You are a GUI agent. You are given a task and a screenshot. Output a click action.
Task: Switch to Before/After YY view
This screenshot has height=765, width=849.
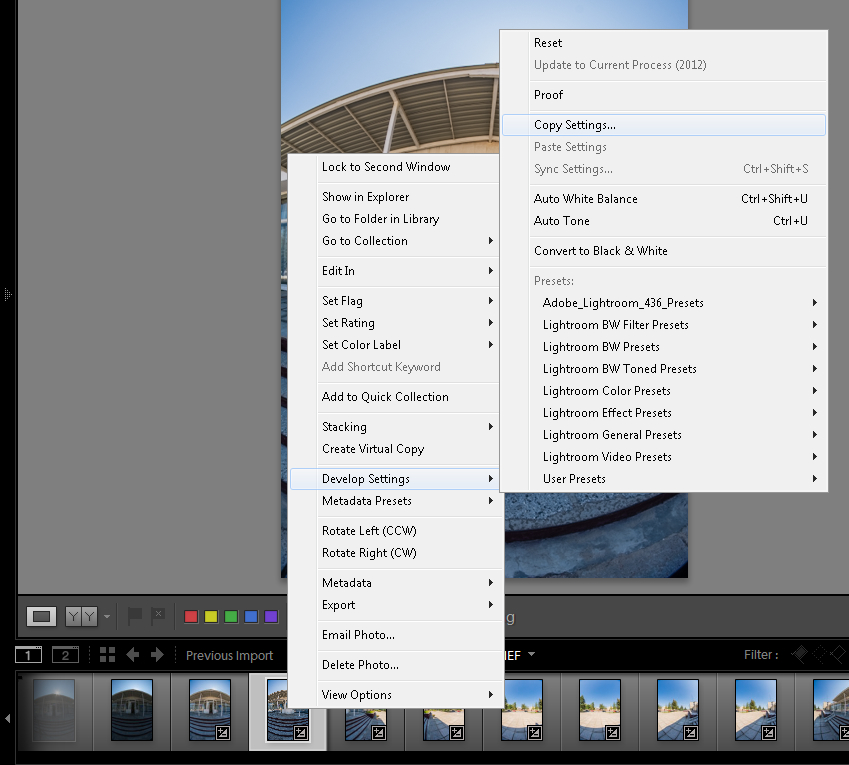(x=81, y=617)
